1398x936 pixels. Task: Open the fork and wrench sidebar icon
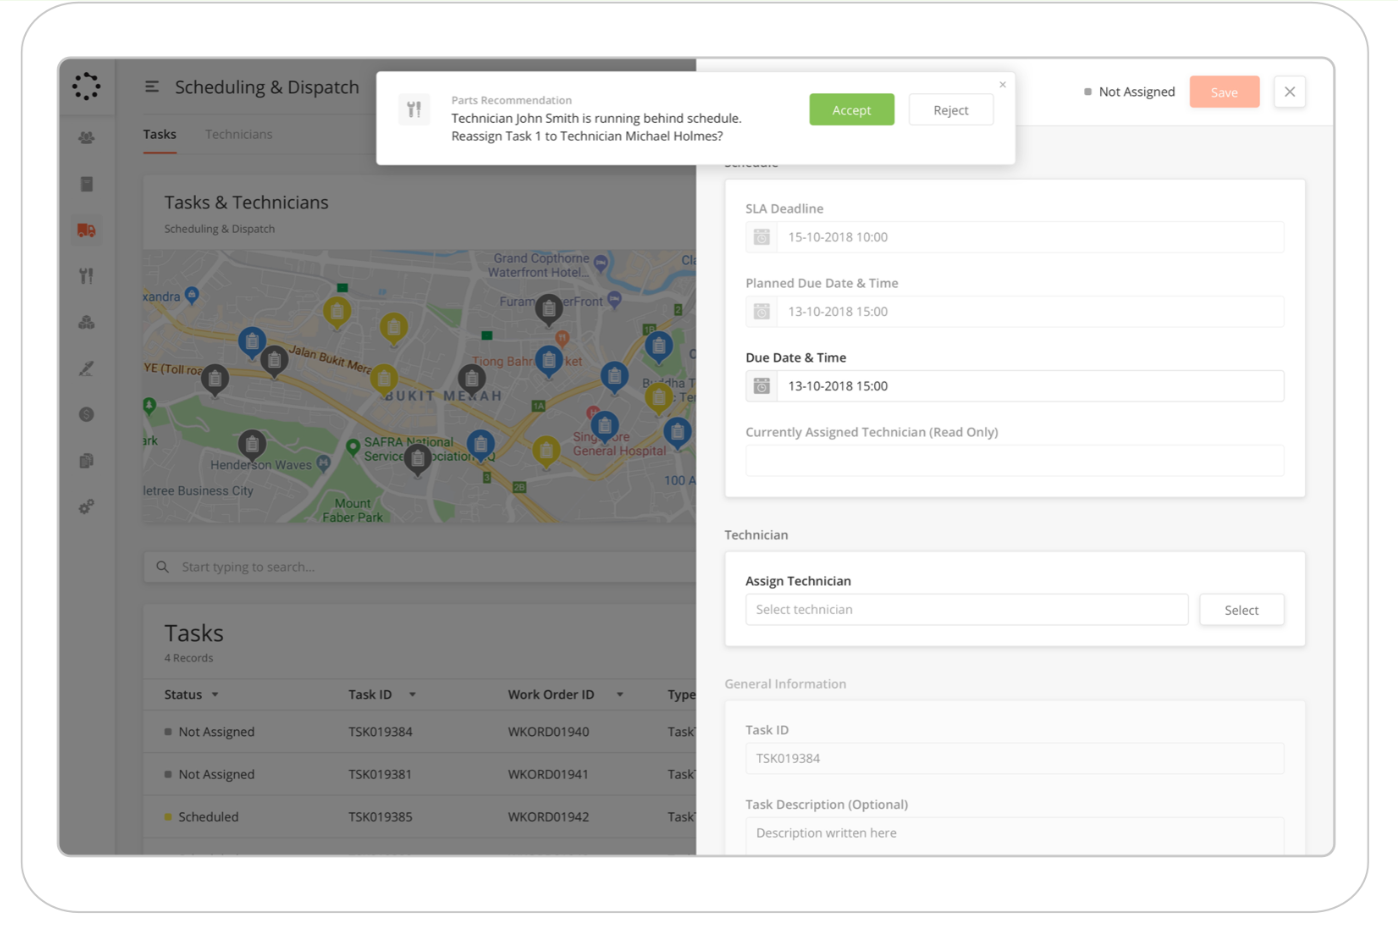[87, 276]
